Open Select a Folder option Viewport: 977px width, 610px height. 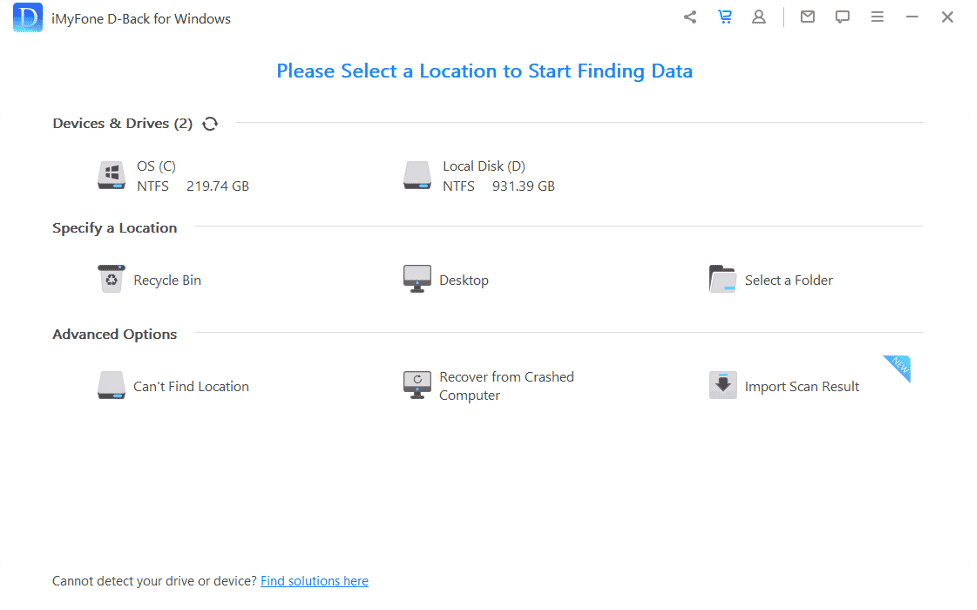coord(770,280)
